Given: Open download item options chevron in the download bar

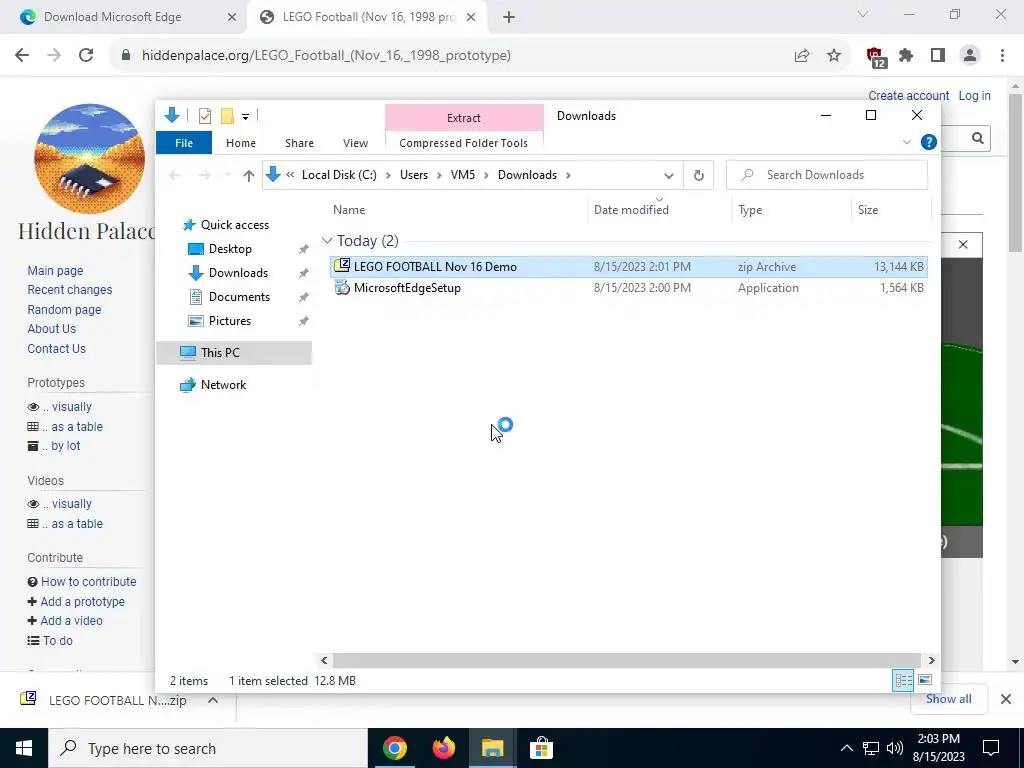Looking at the screenshot, I should 213,700.
